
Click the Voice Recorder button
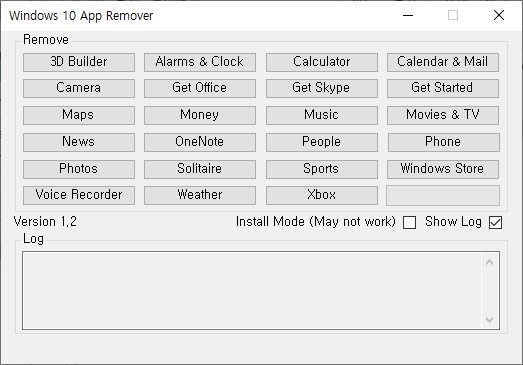point(79,195)
